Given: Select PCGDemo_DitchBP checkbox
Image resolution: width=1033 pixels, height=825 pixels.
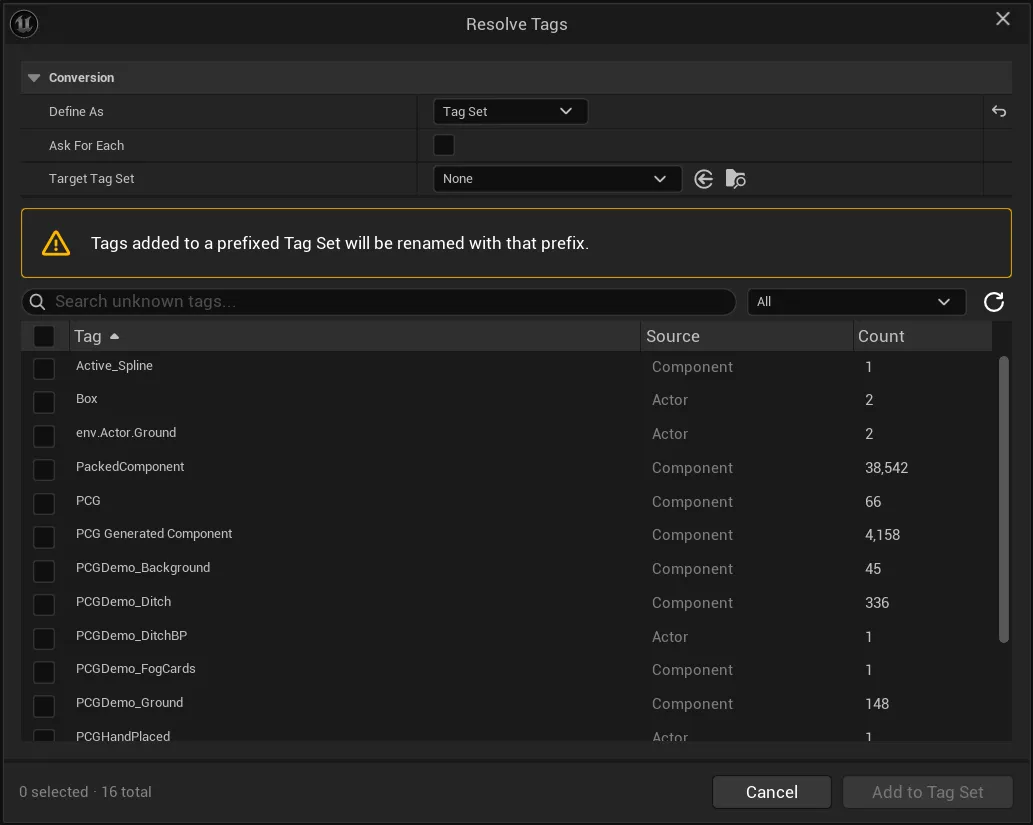Looking at the screenshot, I should point(44,639).
